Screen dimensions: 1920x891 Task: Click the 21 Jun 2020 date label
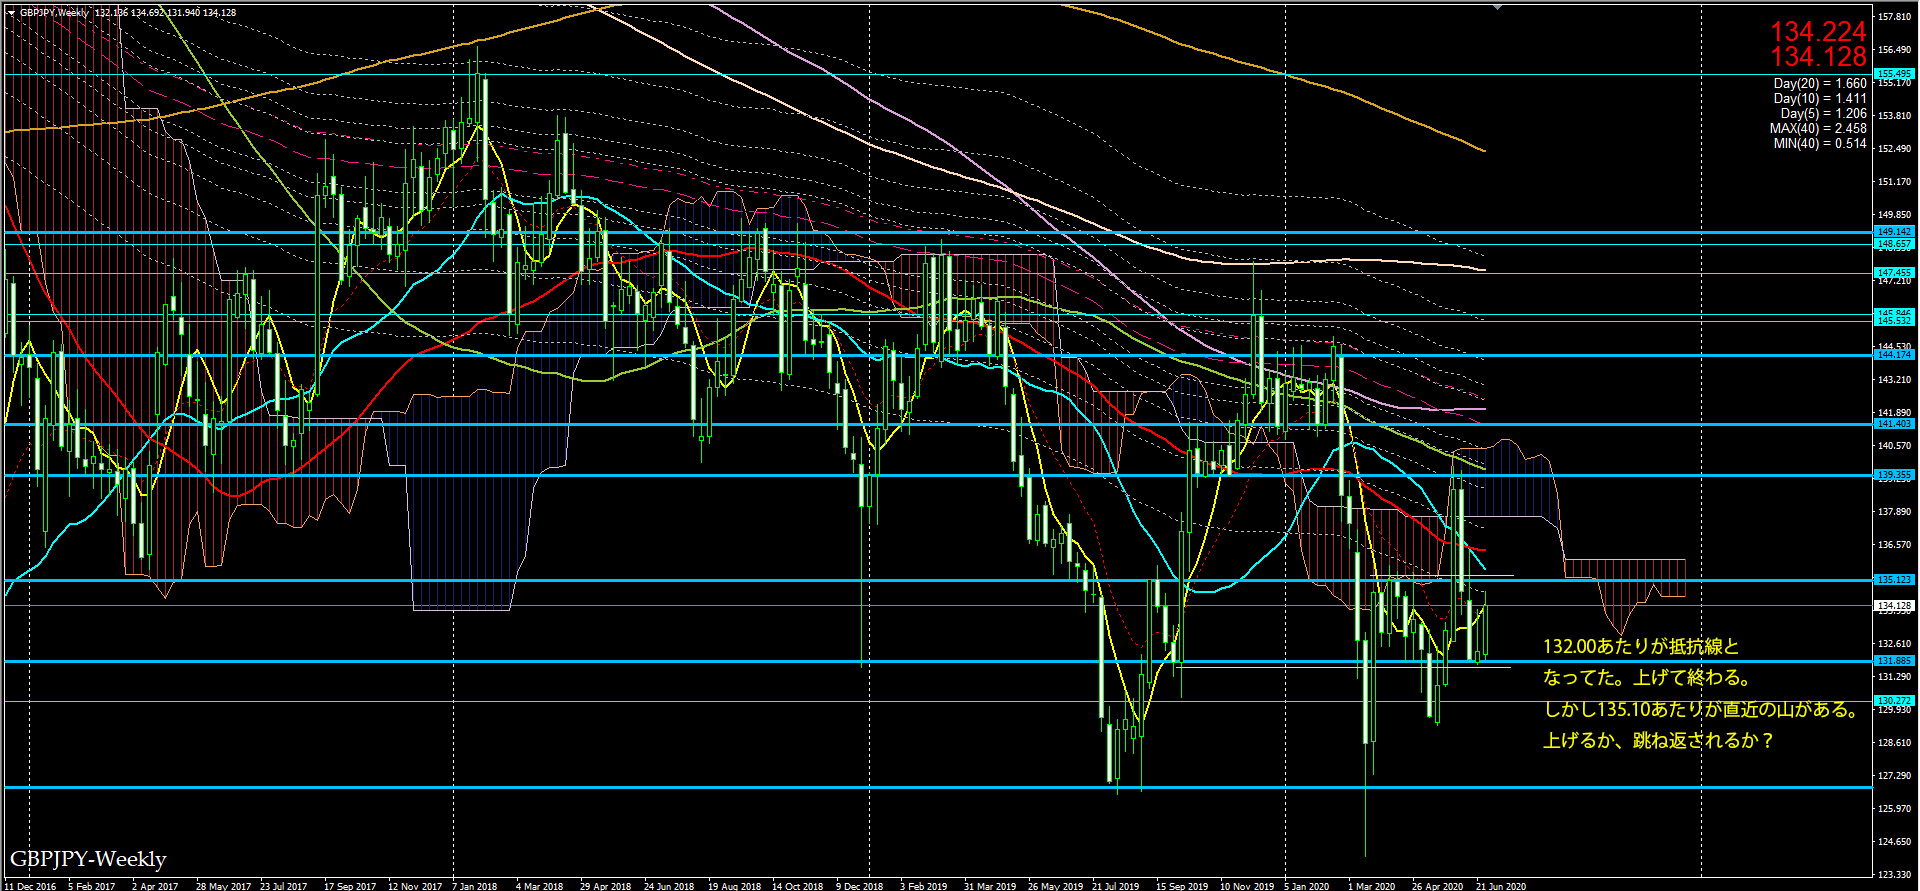[x=1501, y=886]
